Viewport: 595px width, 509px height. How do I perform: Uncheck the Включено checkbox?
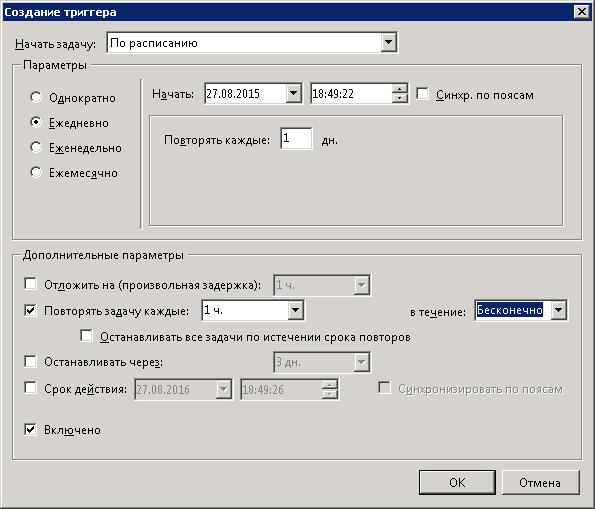coord(30,429)
